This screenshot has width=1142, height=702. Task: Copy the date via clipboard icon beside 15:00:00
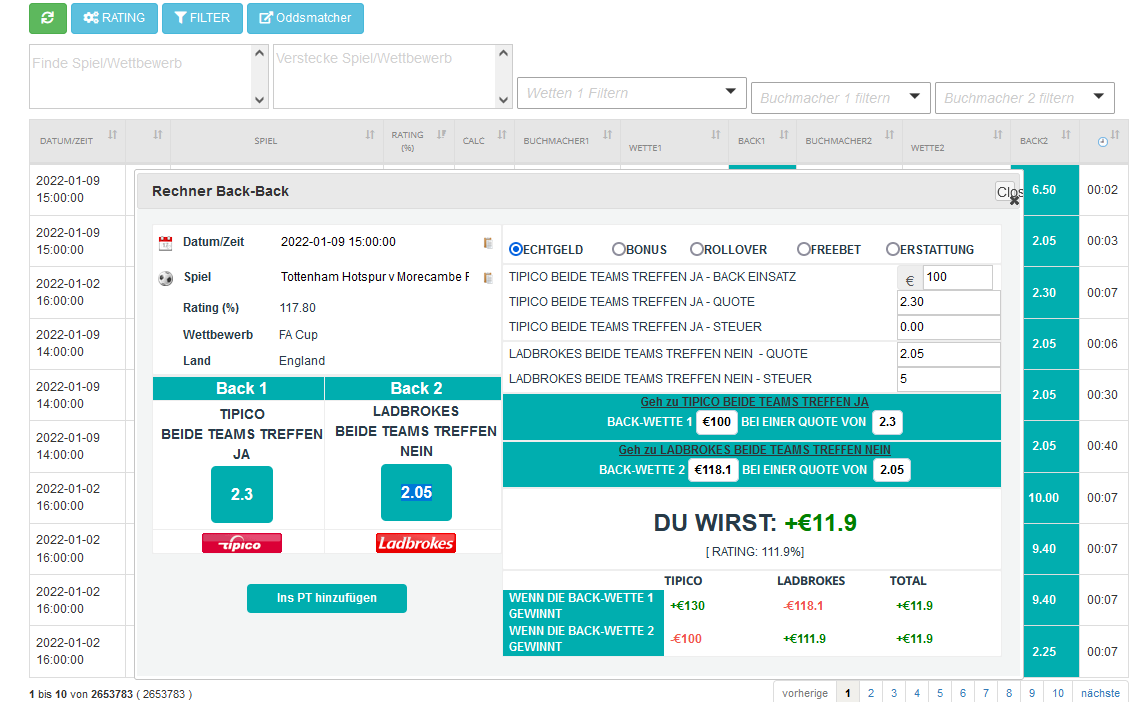(488, 243)
